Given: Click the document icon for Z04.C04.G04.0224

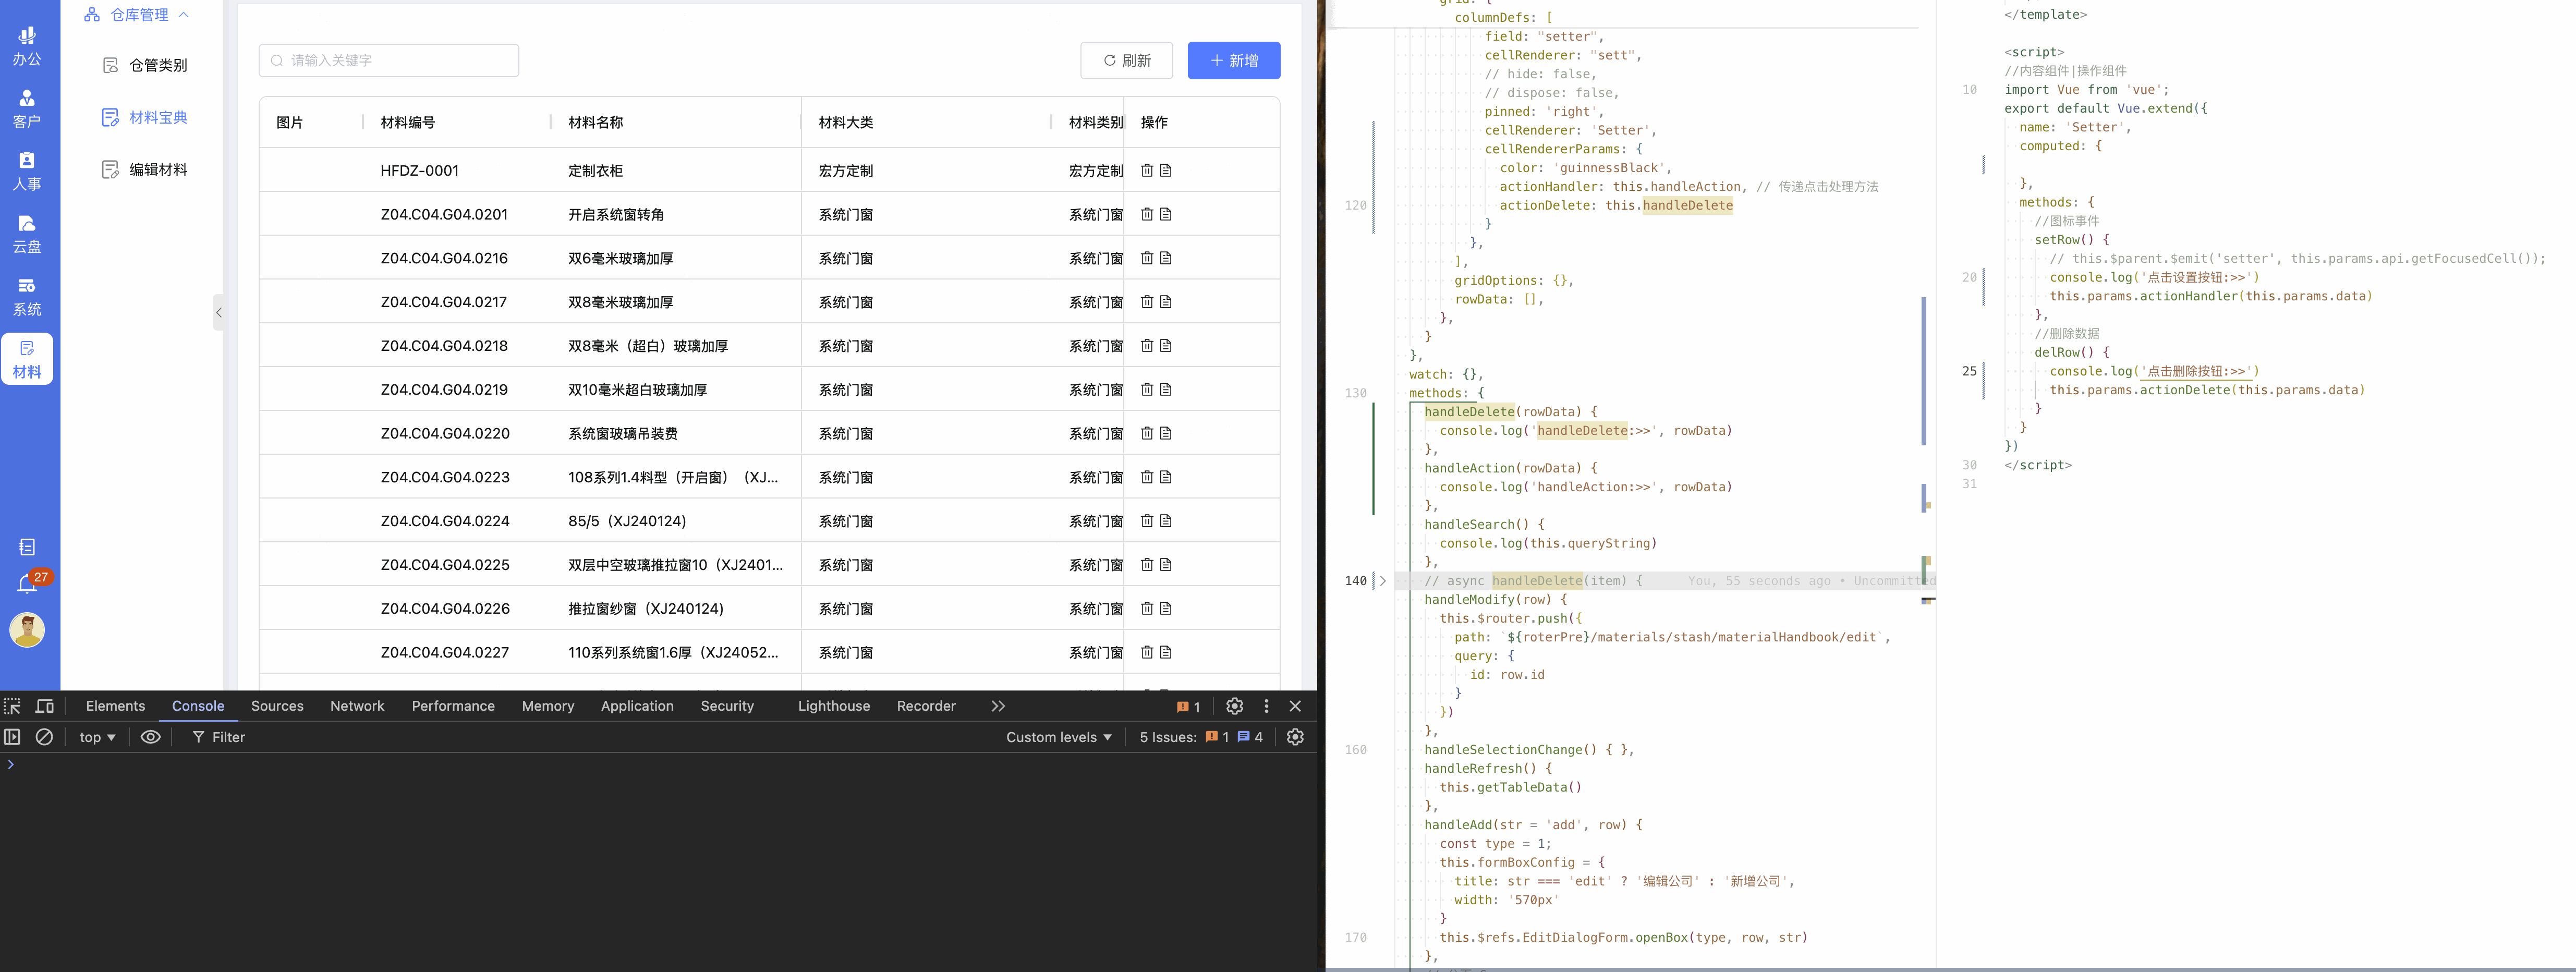Looking at the screenshot, I should pos(1166,521).
